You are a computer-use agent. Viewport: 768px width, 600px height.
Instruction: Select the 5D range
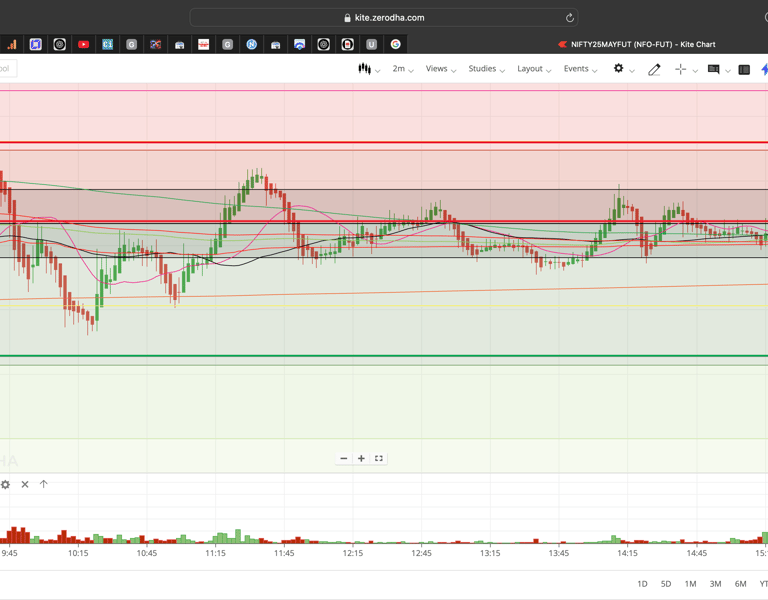pyautogui.click(x=666, y=584)
